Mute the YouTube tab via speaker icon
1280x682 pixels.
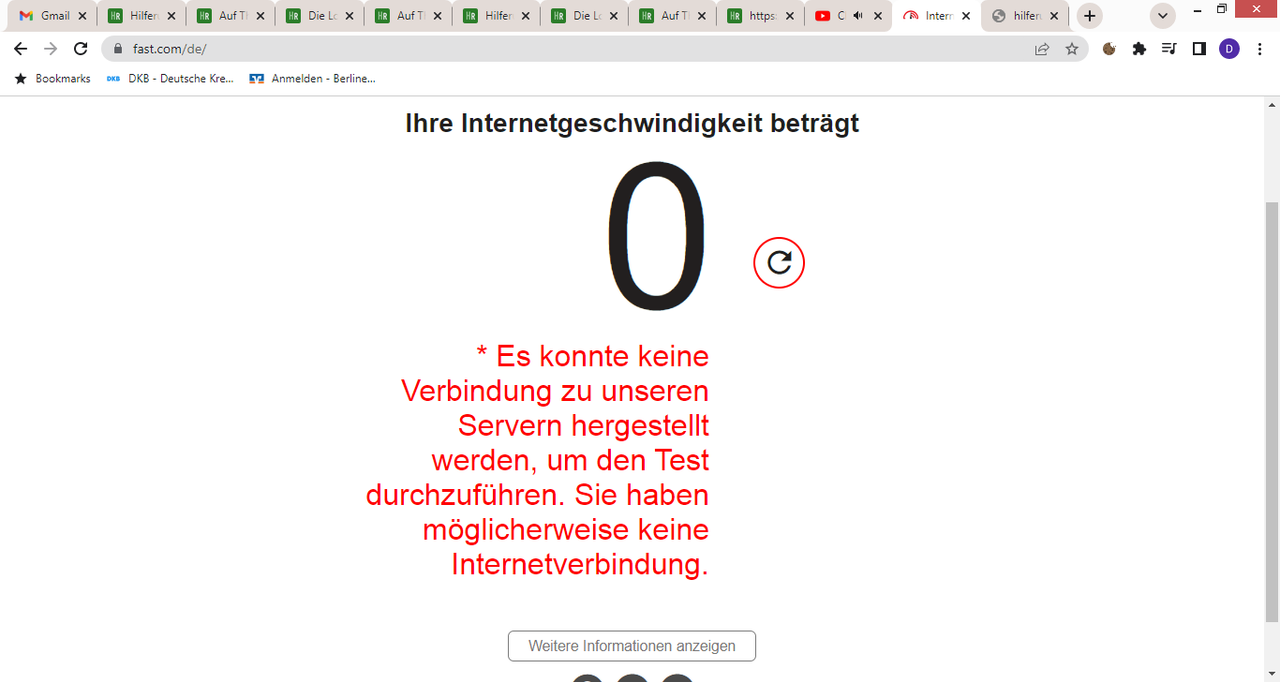[857, 16]
